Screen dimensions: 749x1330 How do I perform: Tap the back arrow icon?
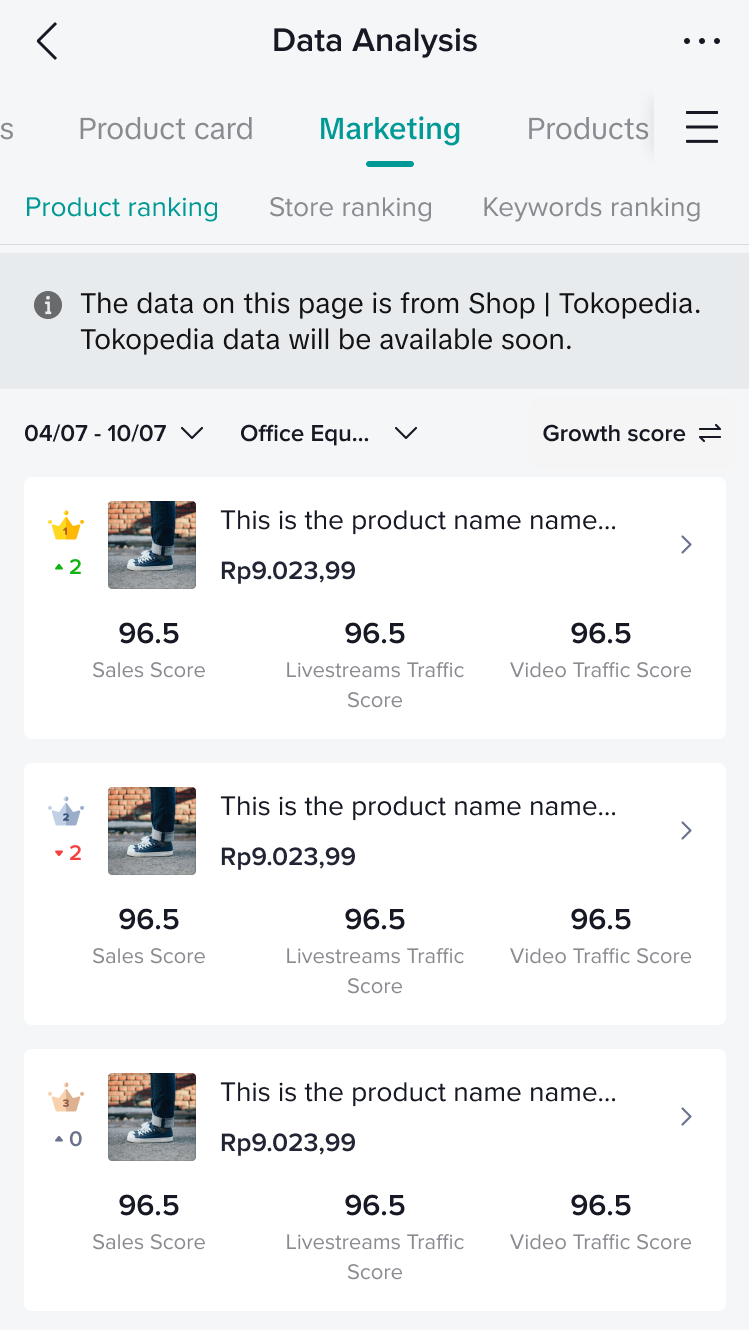47,42
